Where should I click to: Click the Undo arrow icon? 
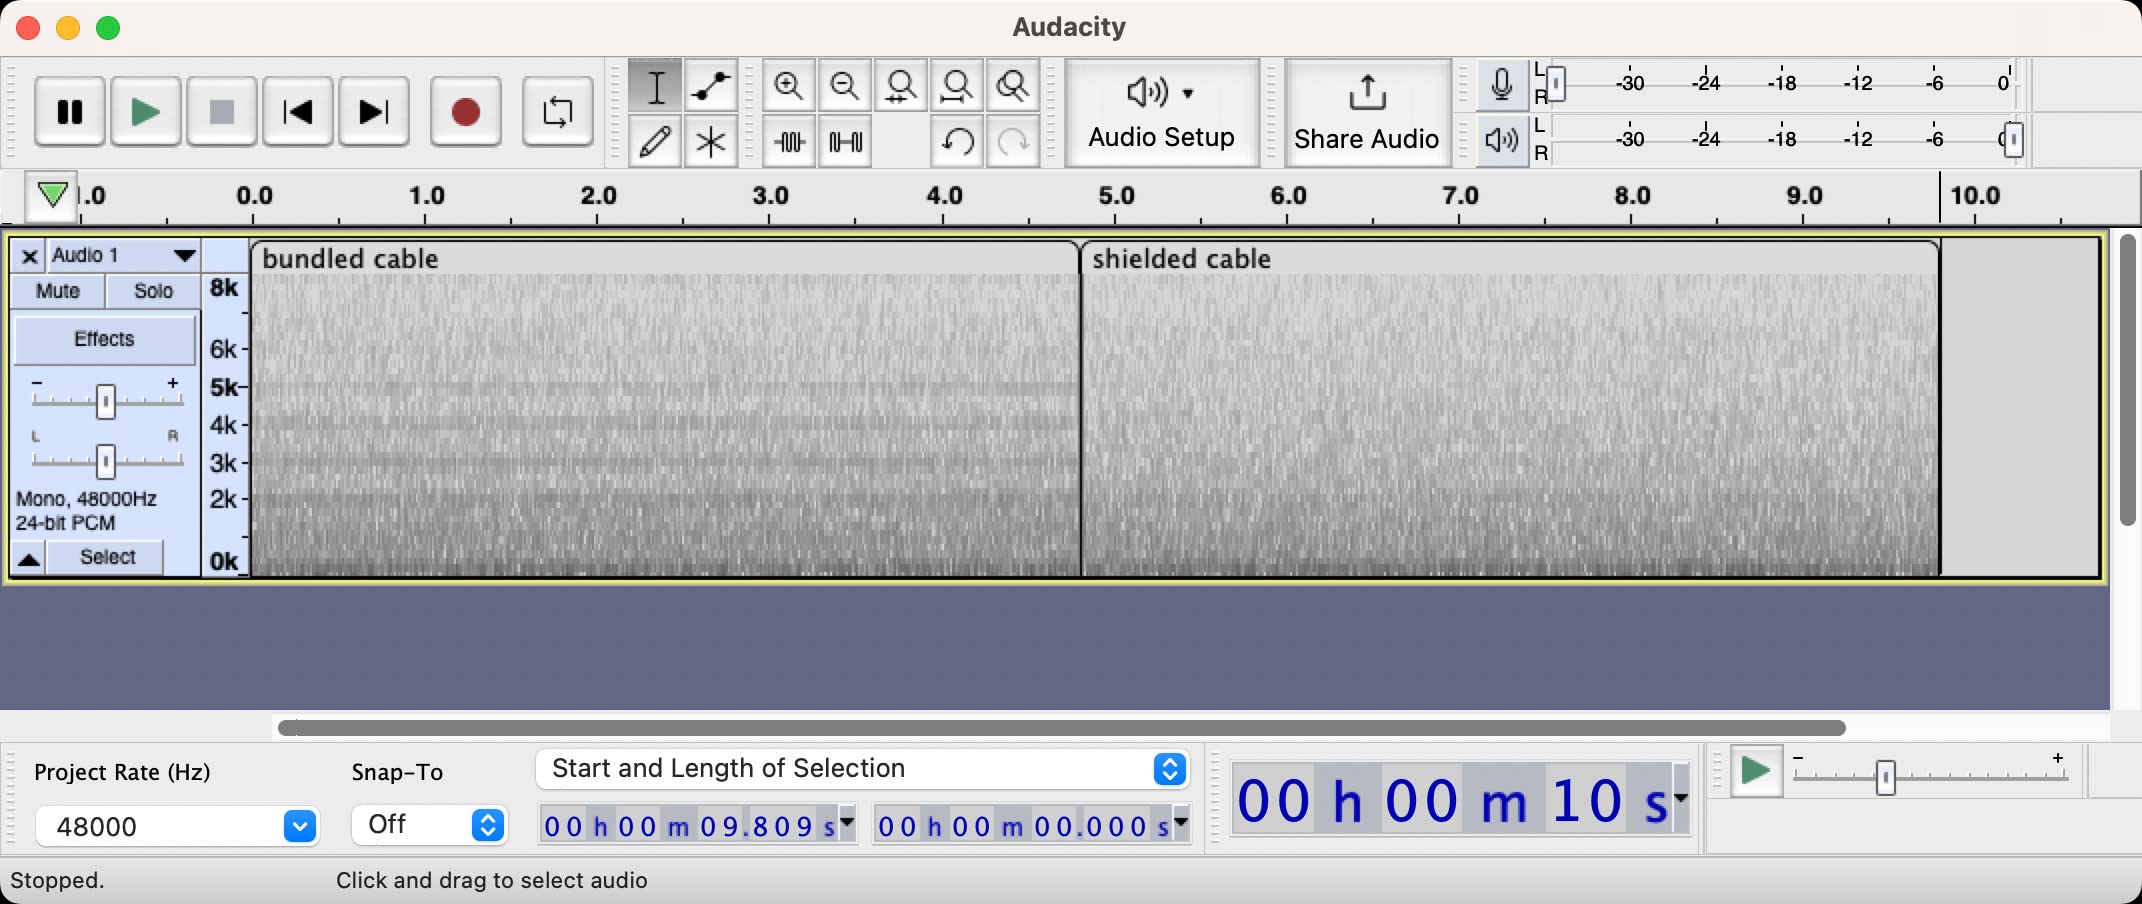coord(957,142)
